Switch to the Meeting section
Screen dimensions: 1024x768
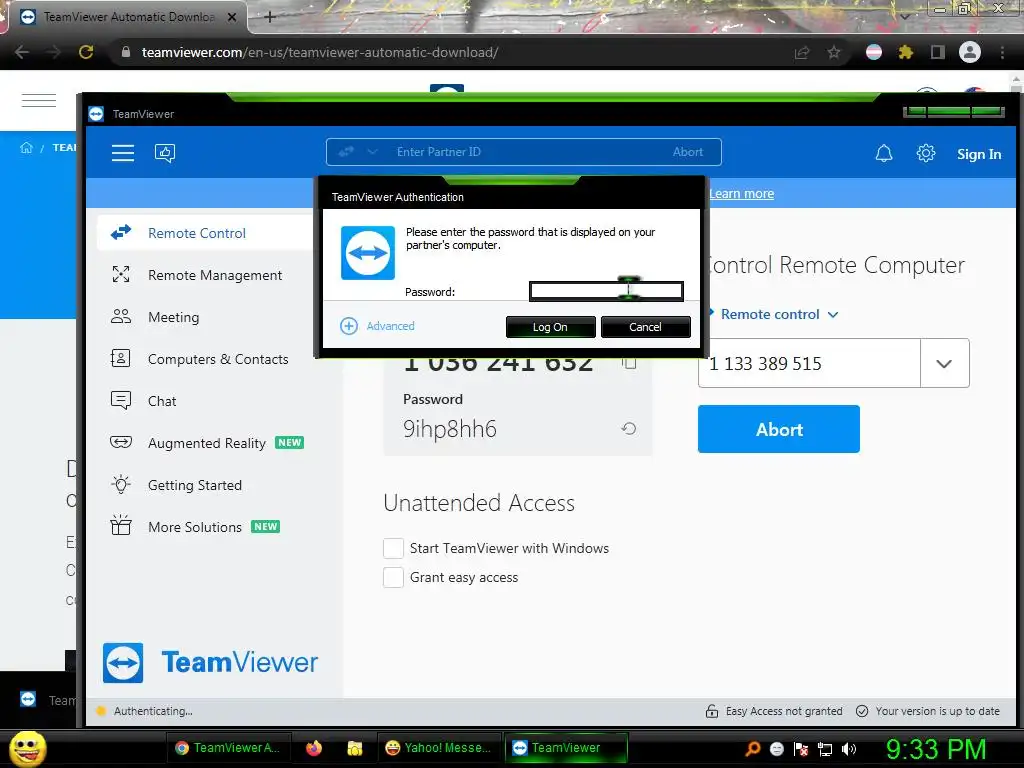tap(173, 317)
